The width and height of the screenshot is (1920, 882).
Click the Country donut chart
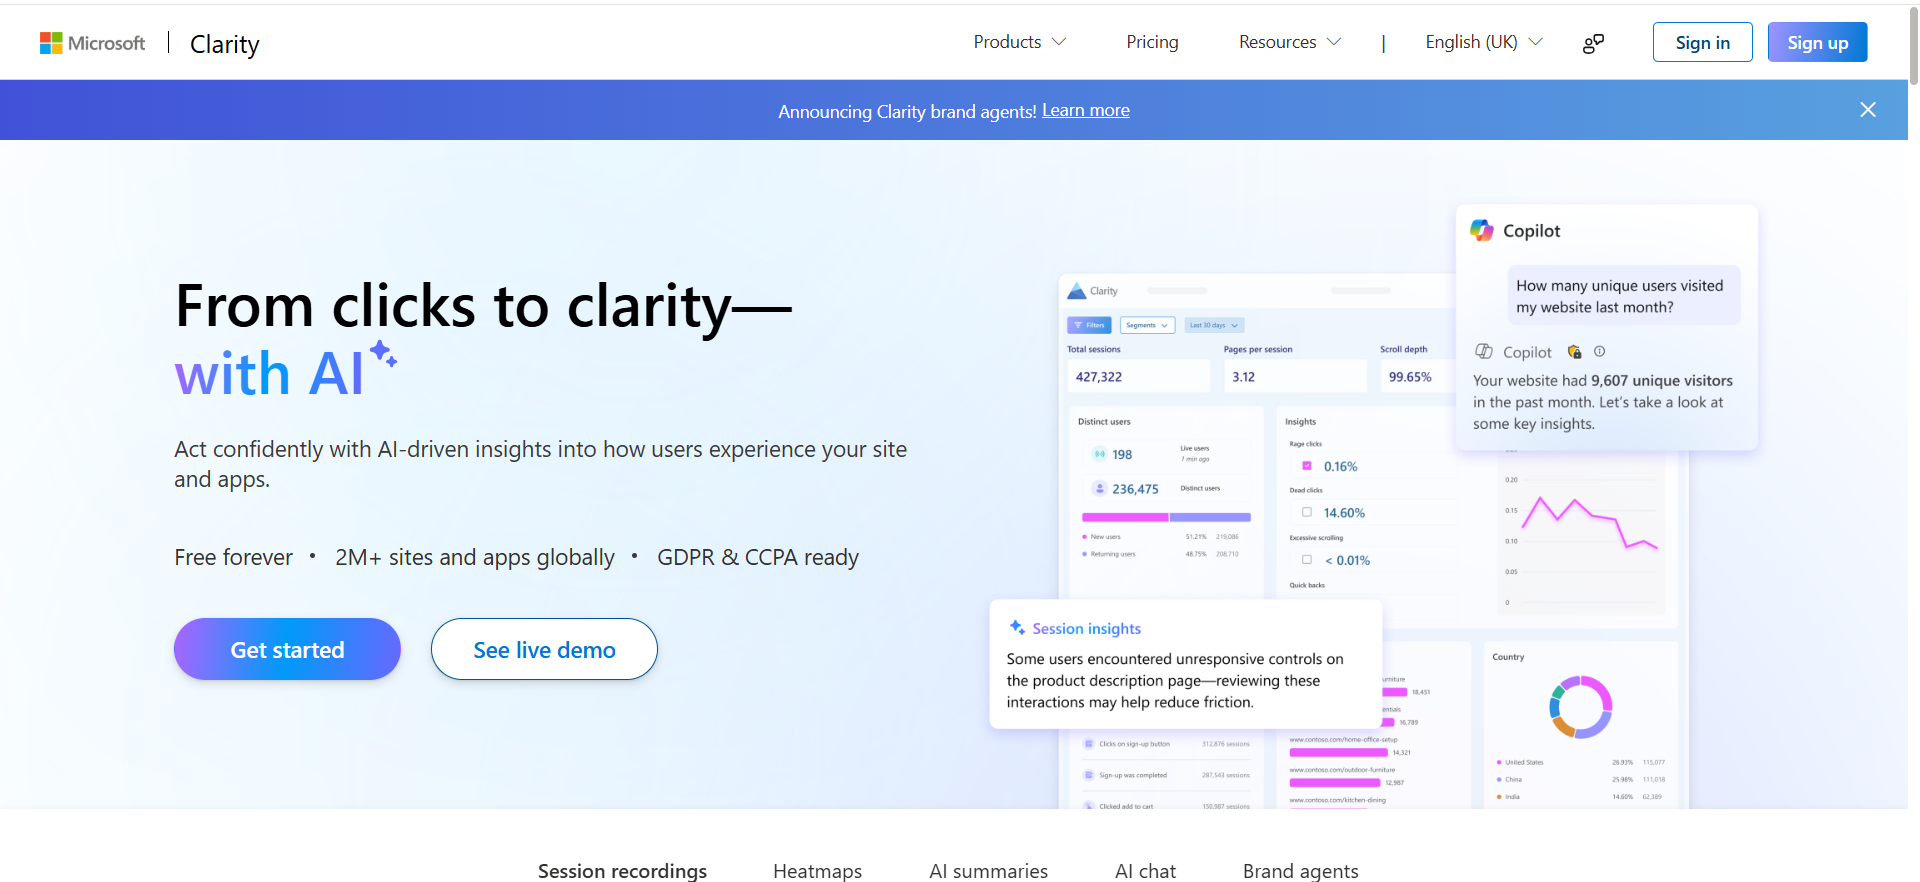click(1580, 707)
